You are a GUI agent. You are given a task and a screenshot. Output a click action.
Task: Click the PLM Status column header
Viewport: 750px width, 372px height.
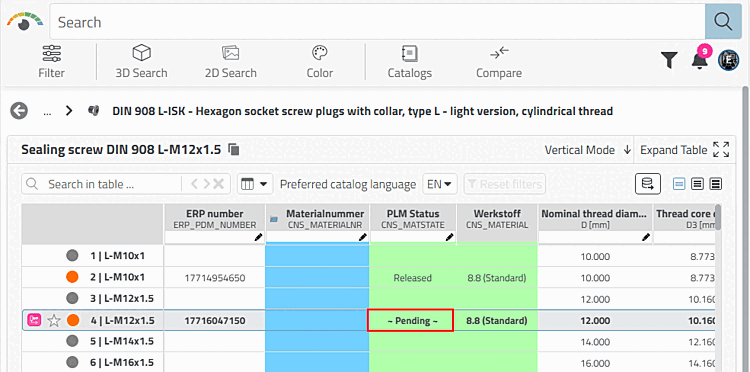[413, 219]
